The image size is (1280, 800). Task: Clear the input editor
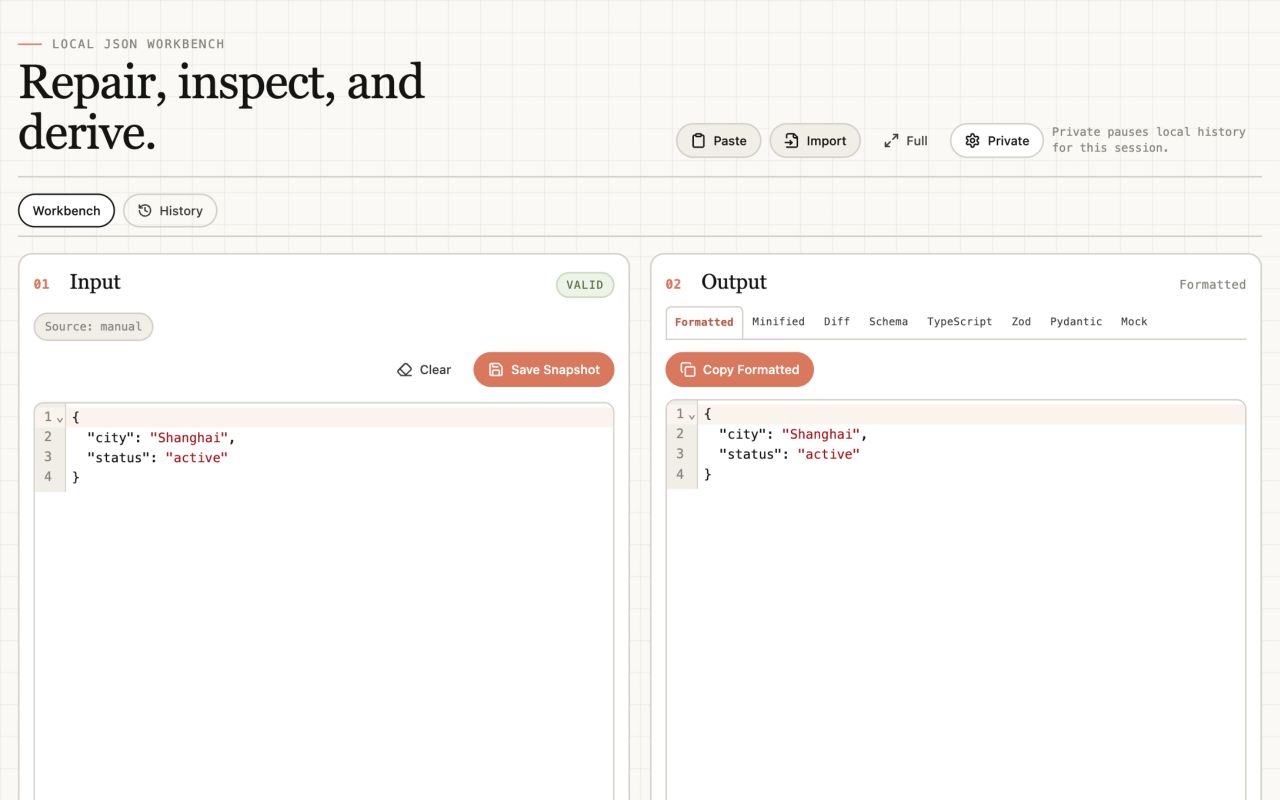coord(424,369)
